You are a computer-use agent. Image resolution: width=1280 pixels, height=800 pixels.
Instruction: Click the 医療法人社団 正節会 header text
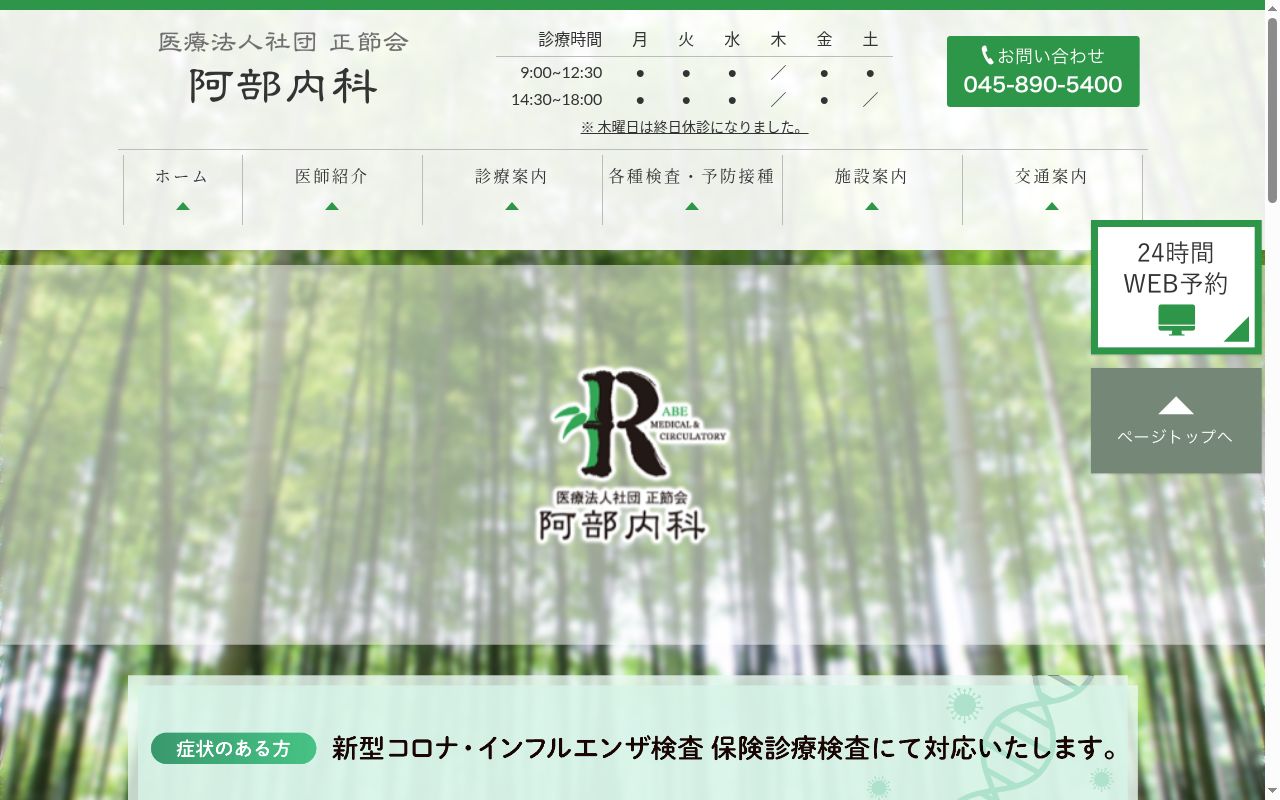tap(284, 42)
